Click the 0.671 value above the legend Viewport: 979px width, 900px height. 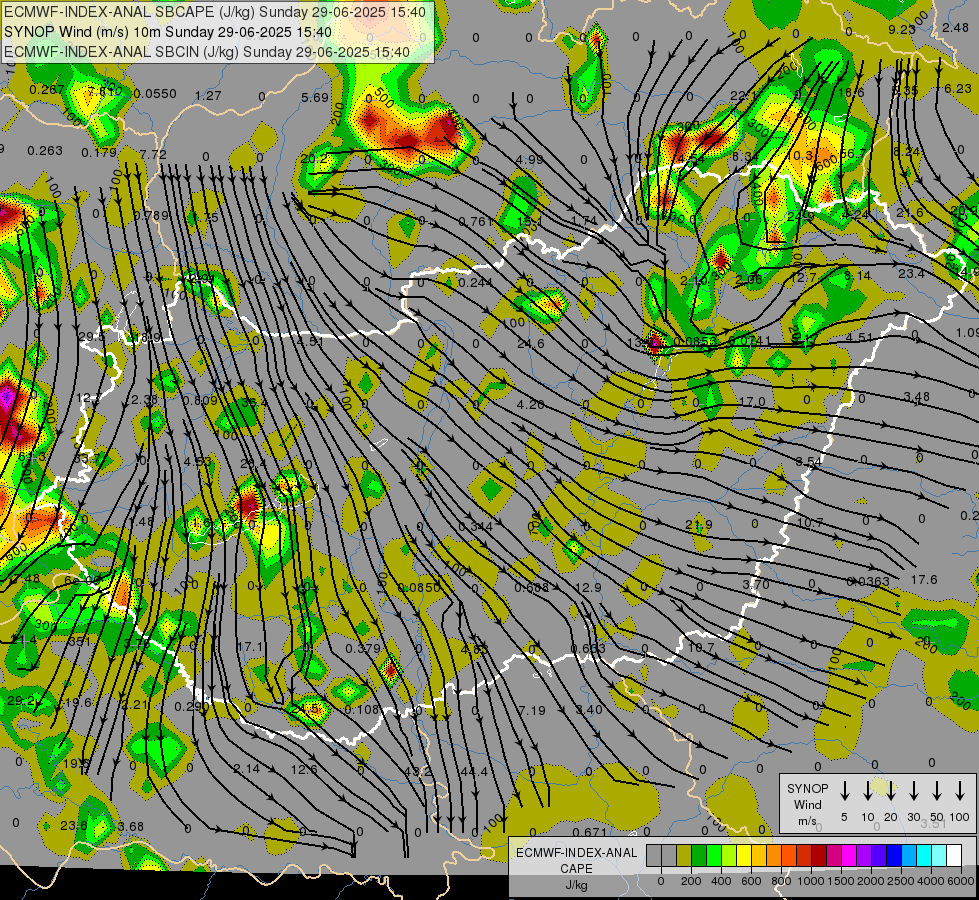click(x=589, y=832)
